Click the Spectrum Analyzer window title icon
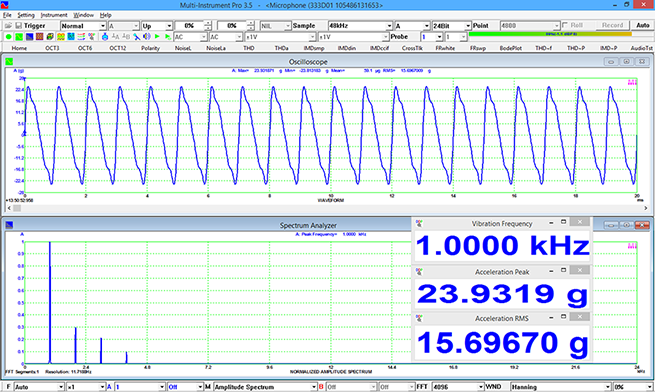 [x=9, y=225]
